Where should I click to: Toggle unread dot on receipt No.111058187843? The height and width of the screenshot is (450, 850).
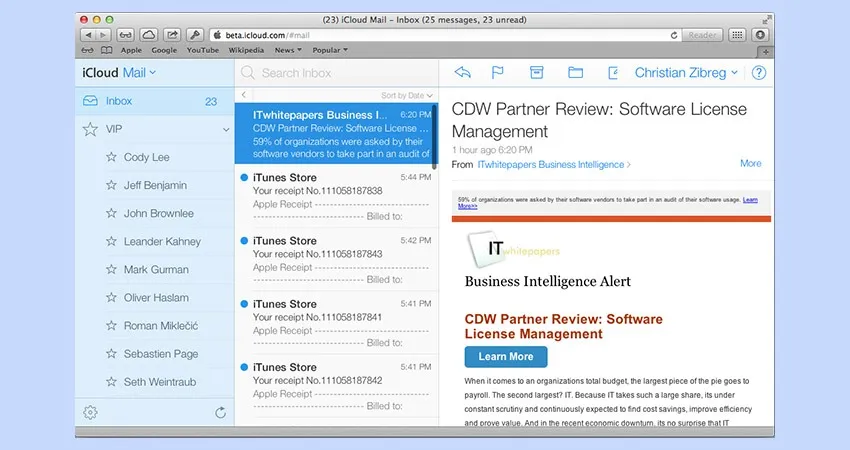(x=244, y=241)
